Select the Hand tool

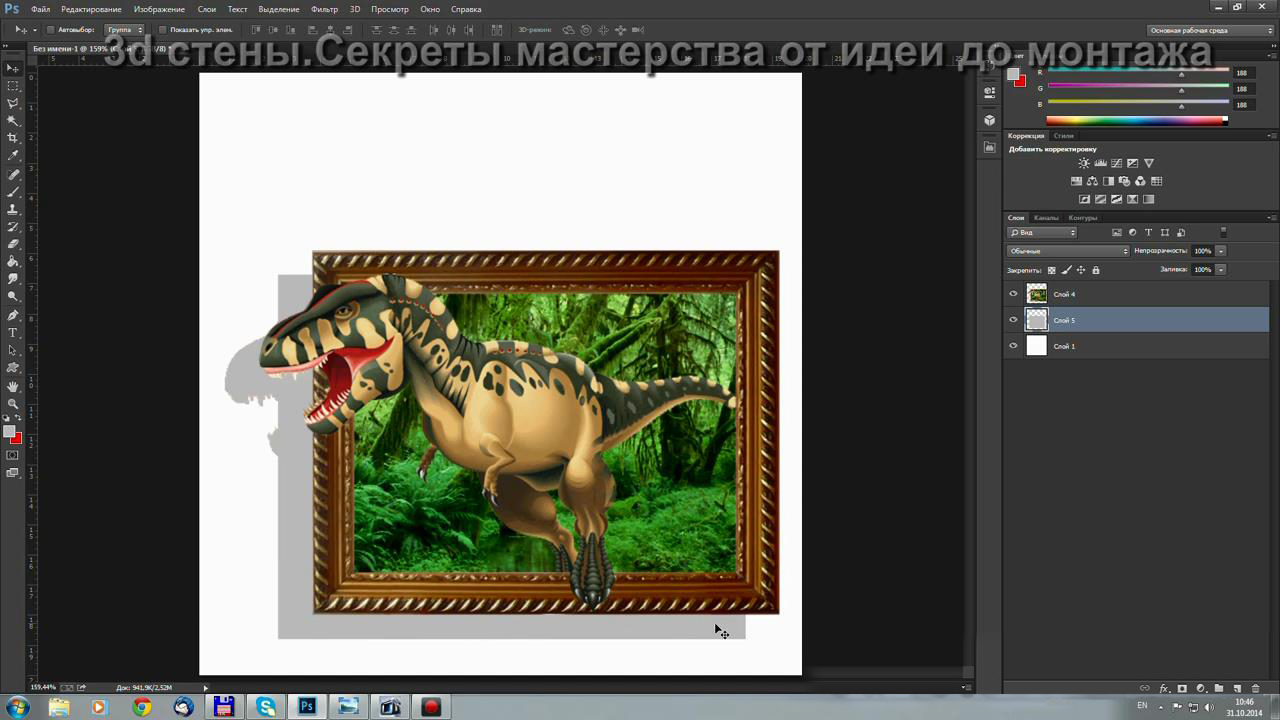(13, 386)
